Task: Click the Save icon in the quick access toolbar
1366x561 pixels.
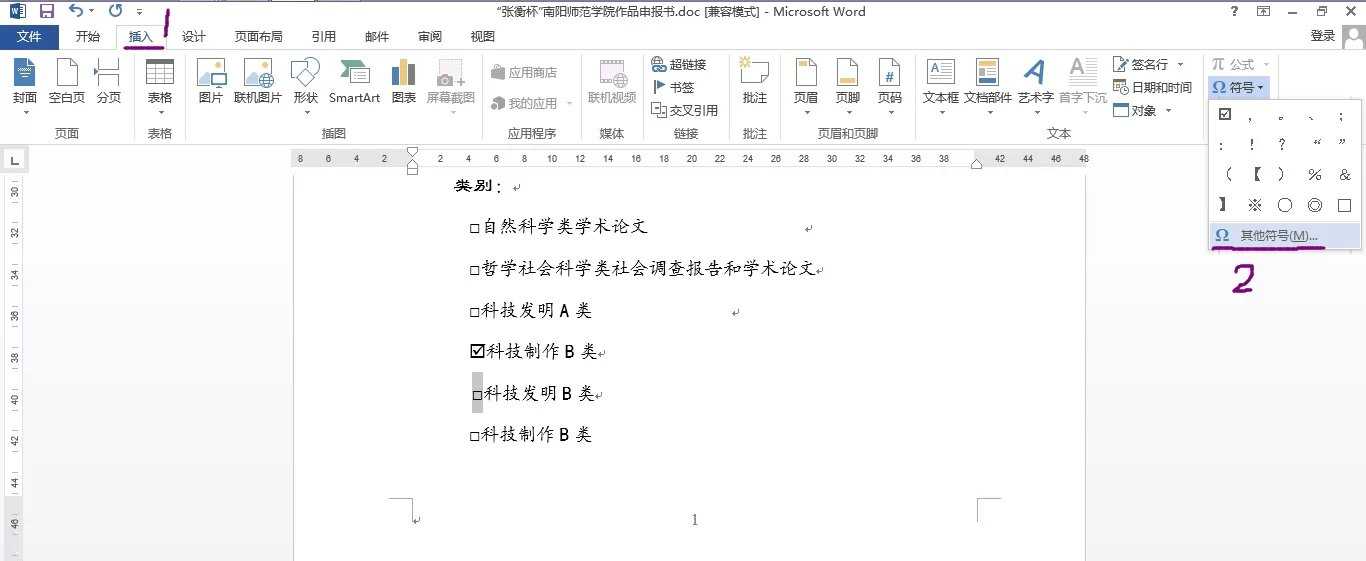Action: (46, 11)
